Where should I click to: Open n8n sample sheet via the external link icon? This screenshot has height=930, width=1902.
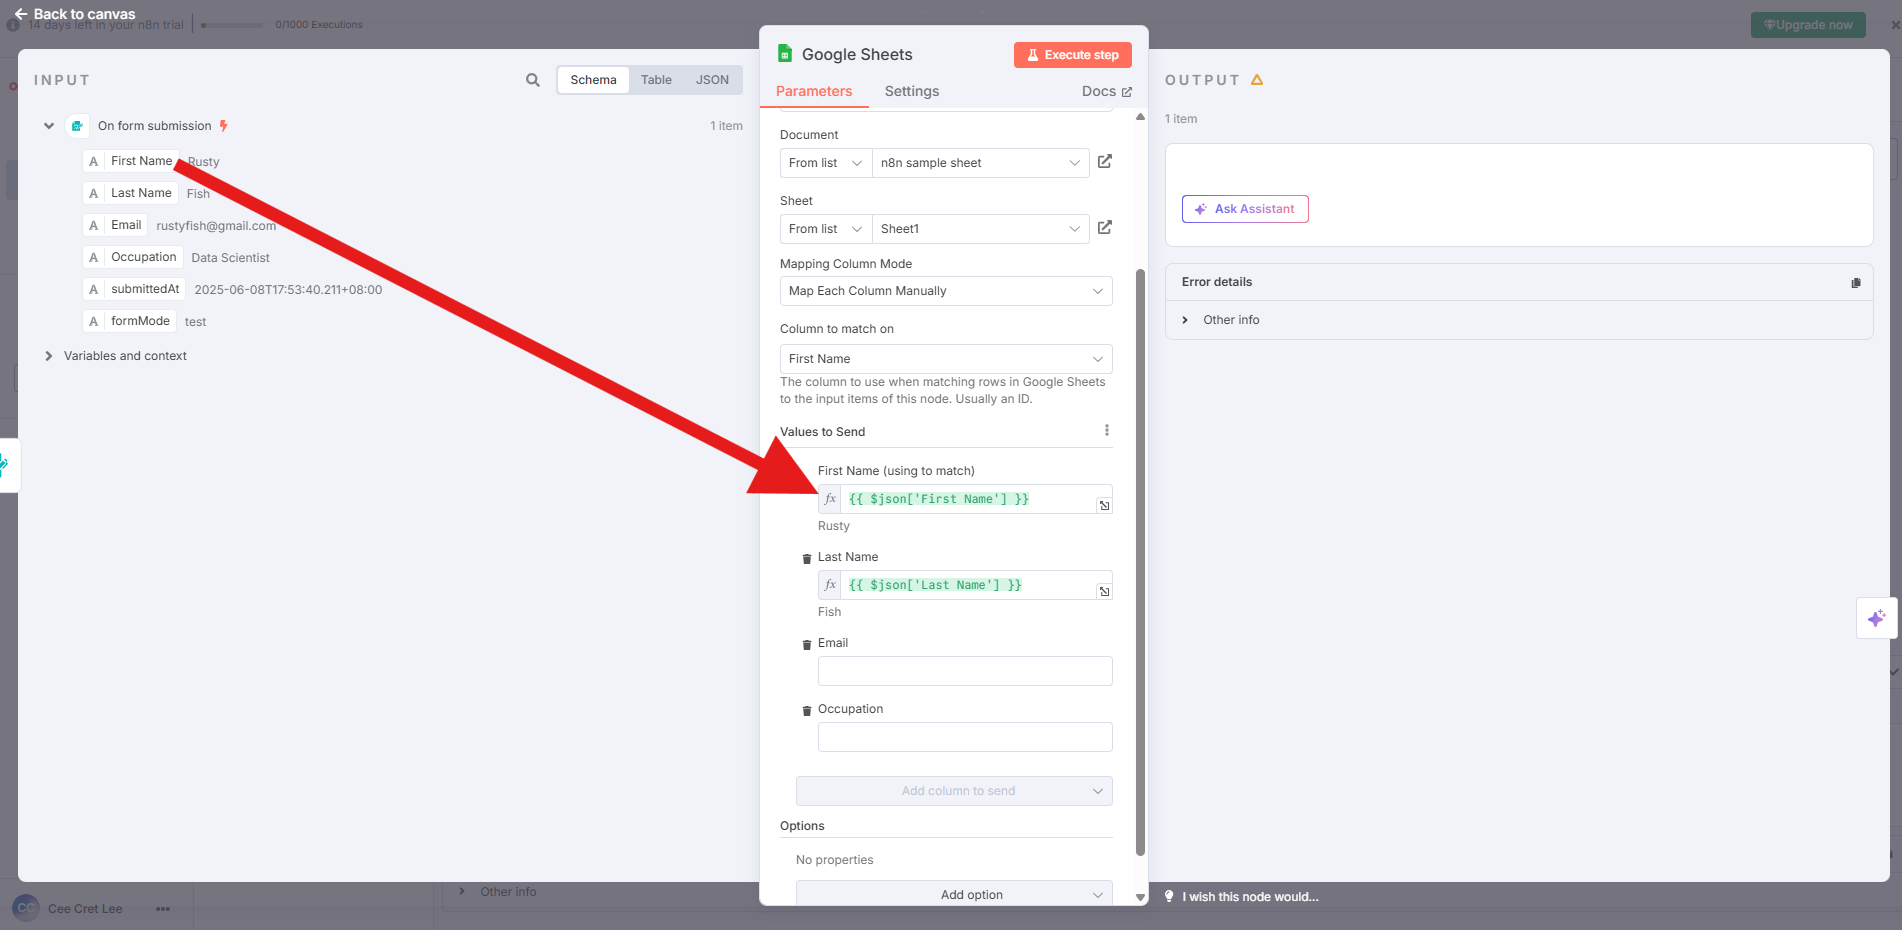click(x=1104, y=161)
